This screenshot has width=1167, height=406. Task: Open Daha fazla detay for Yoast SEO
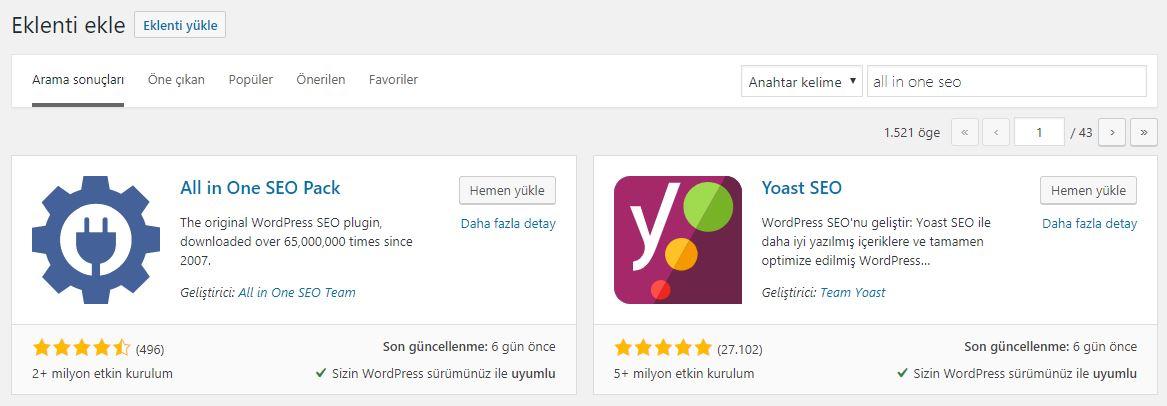tap(1090, 223)
